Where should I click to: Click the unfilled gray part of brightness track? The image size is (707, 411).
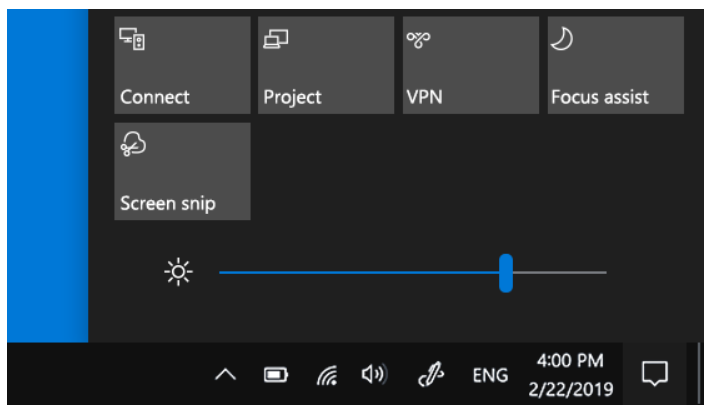[x=560, y=272]
